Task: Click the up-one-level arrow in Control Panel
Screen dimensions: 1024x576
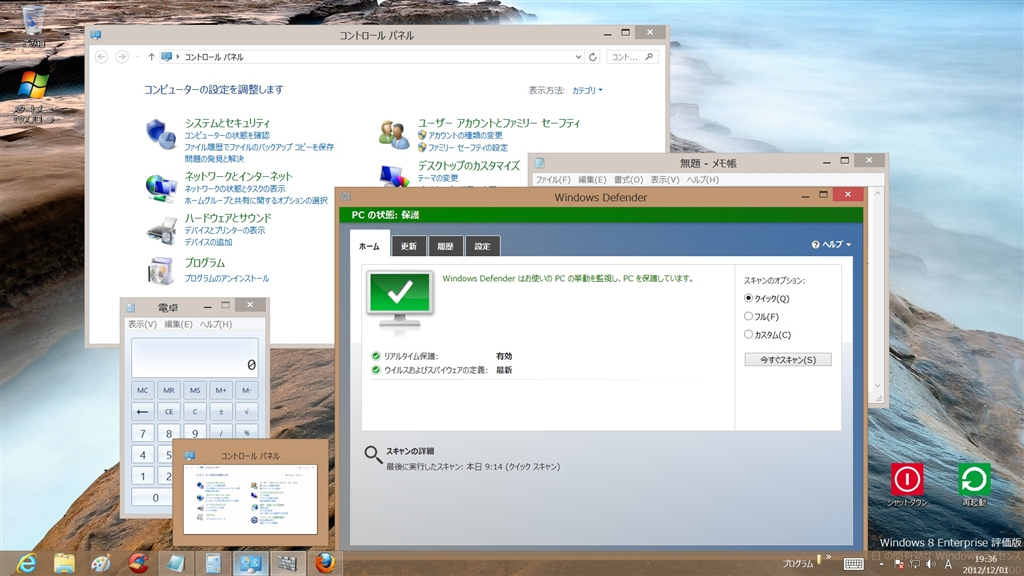Action: click(x=152, y=57)
